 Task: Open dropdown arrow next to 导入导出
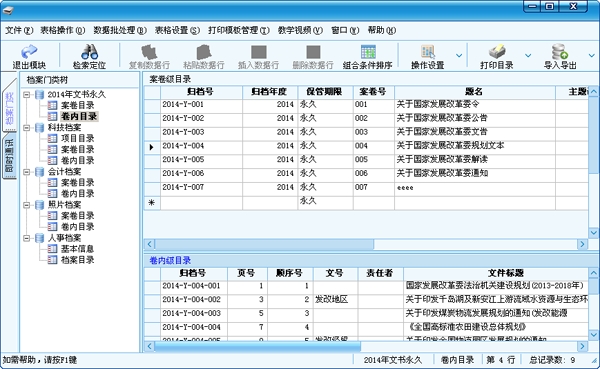point(592,56)
